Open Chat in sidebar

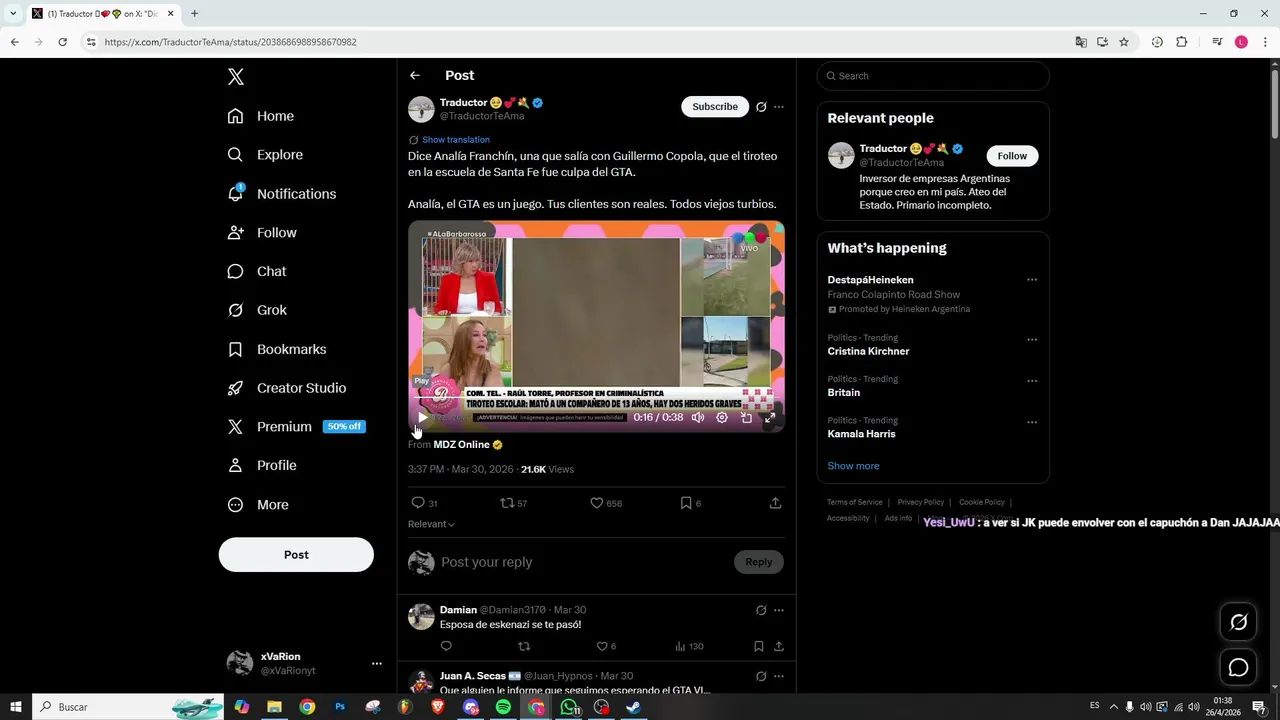257,271
